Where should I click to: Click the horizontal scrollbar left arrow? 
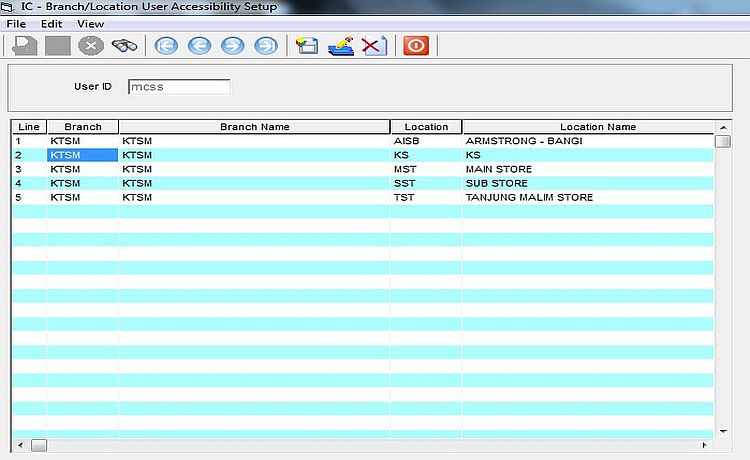click(19, 443)
